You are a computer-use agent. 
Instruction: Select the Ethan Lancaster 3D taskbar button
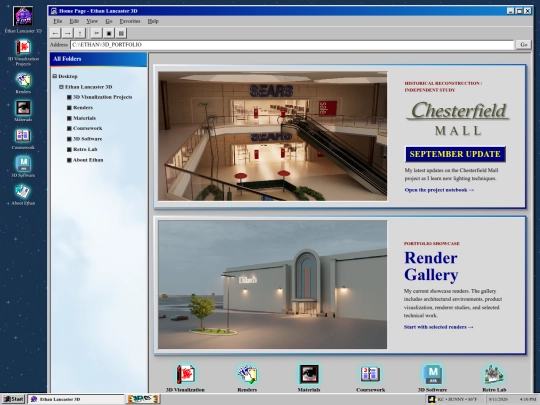click(x=76, y=399)
